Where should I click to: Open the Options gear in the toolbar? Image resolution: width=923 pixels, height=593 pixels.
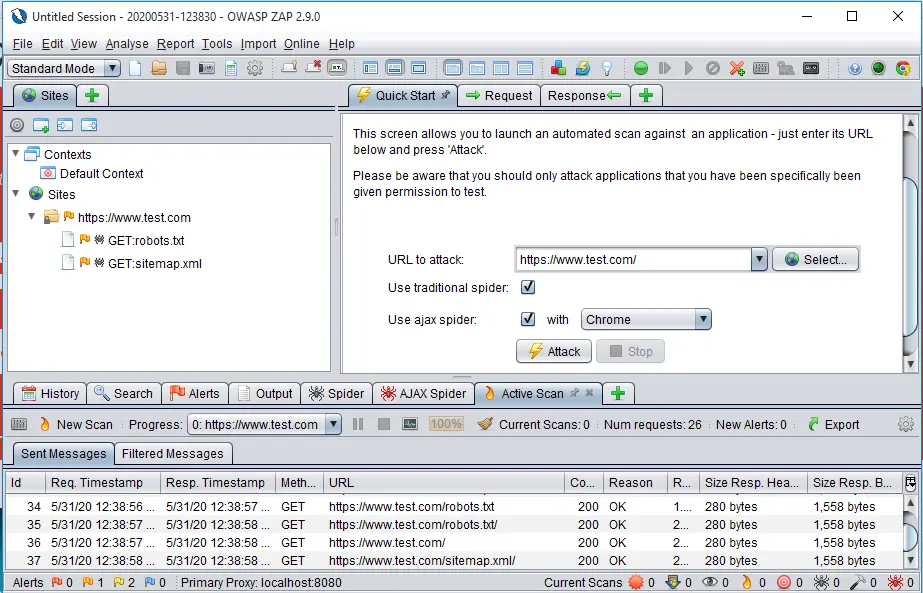coord(255,68)
